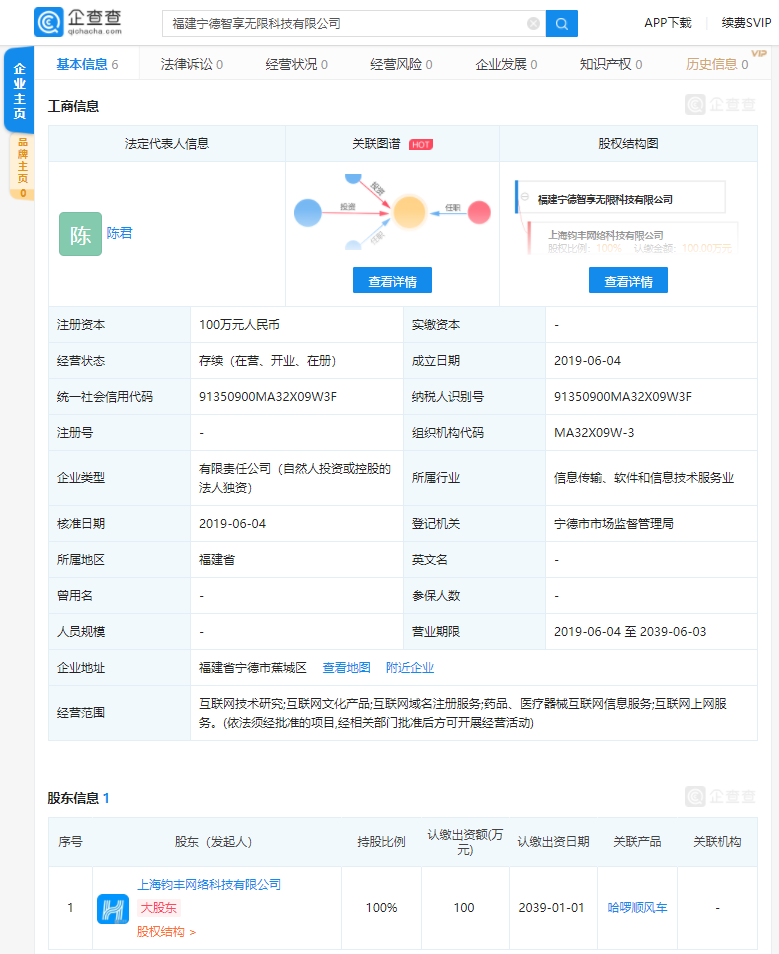Switch to the 法律诉讼 tab
This screenshot has width=779, height=954.
coord(192,64)
